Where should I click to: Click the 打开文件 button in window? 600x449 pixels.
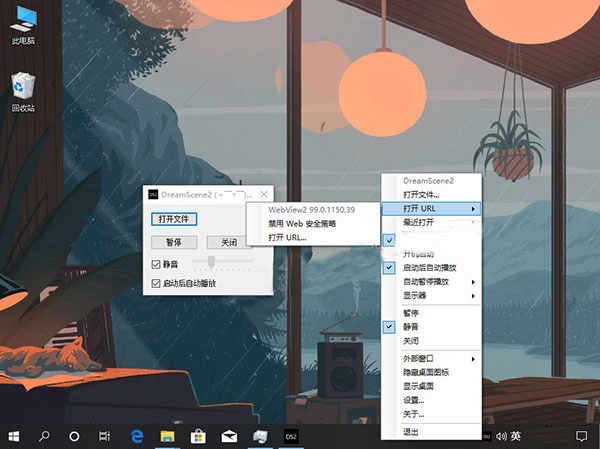coord(174,219)
